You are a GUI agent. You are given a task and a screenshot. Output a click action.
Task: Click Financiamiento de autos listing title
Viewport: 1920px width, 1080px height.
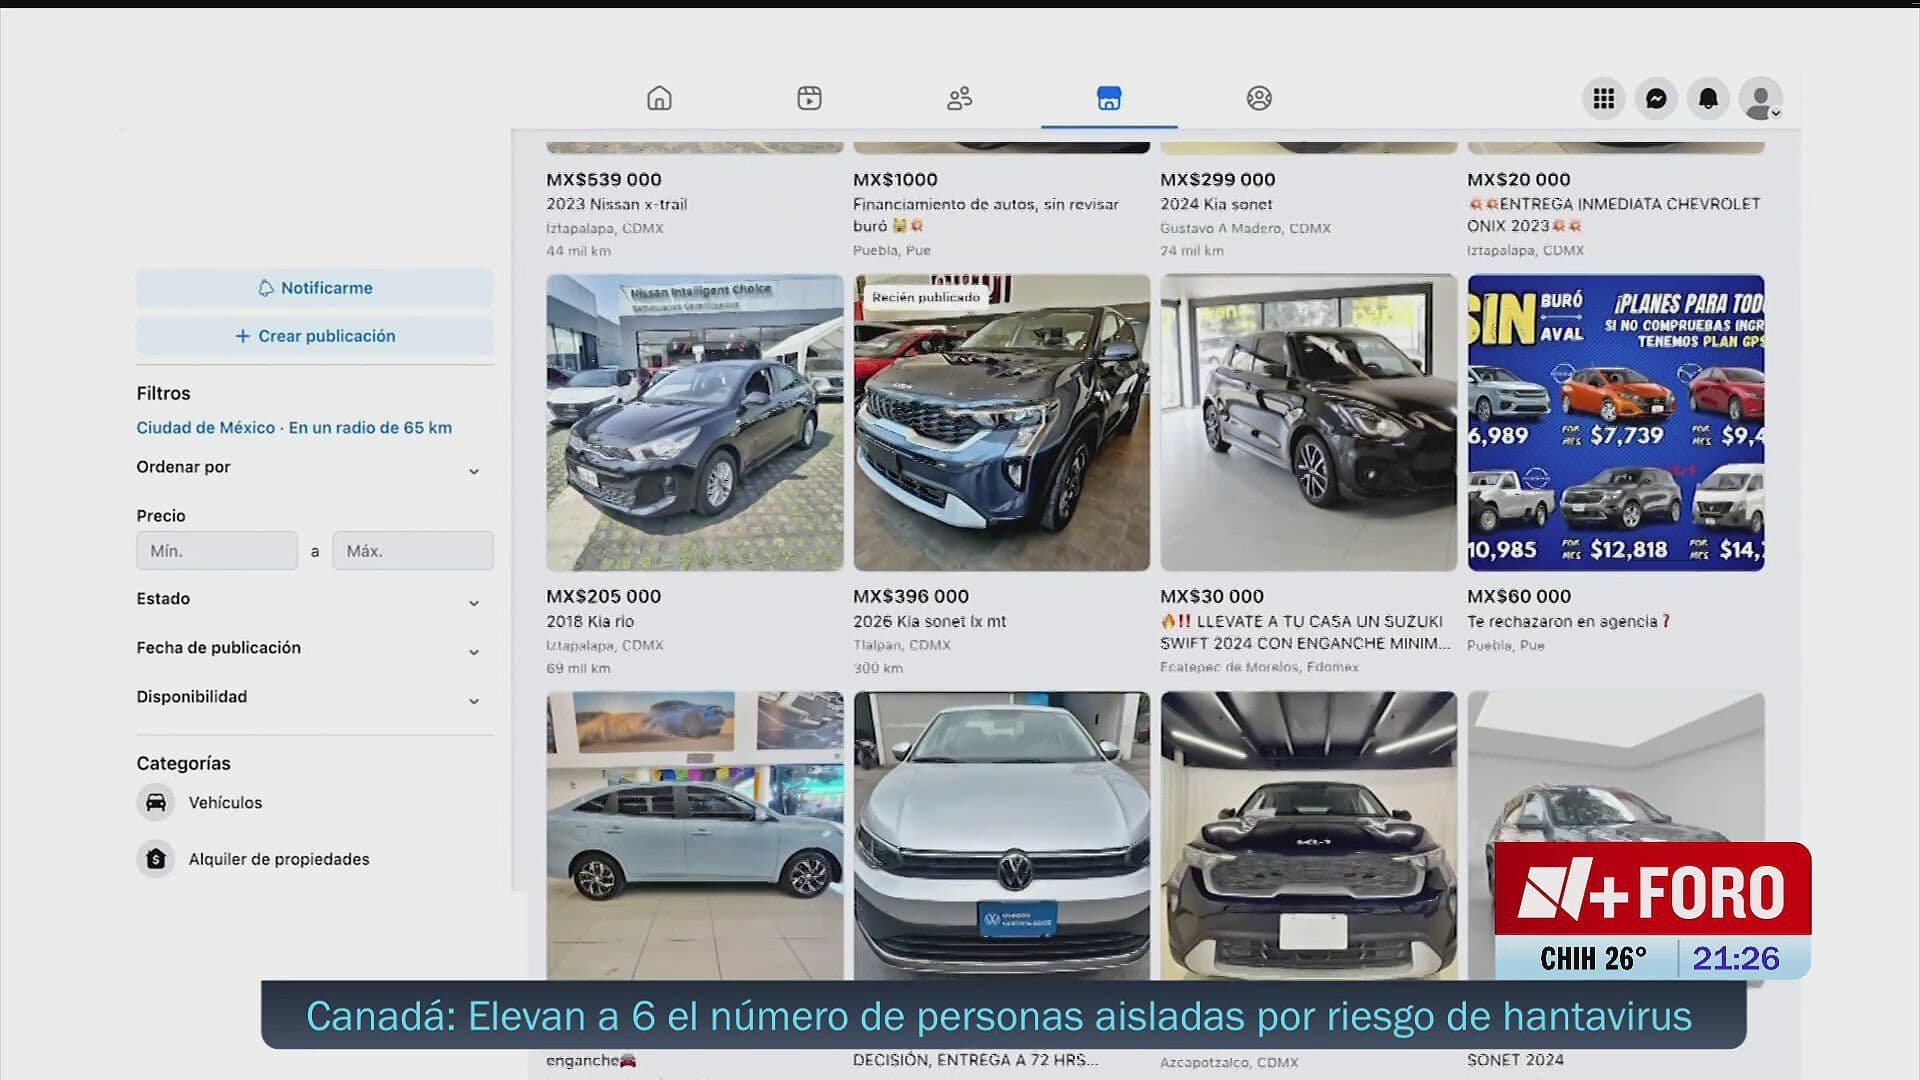pos(986,215)
